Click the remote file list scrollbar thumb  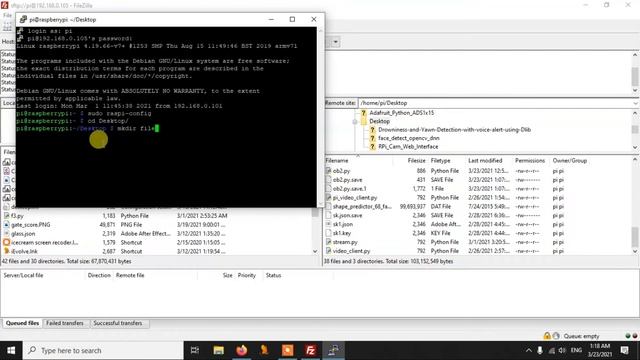[x=635, y=237]
